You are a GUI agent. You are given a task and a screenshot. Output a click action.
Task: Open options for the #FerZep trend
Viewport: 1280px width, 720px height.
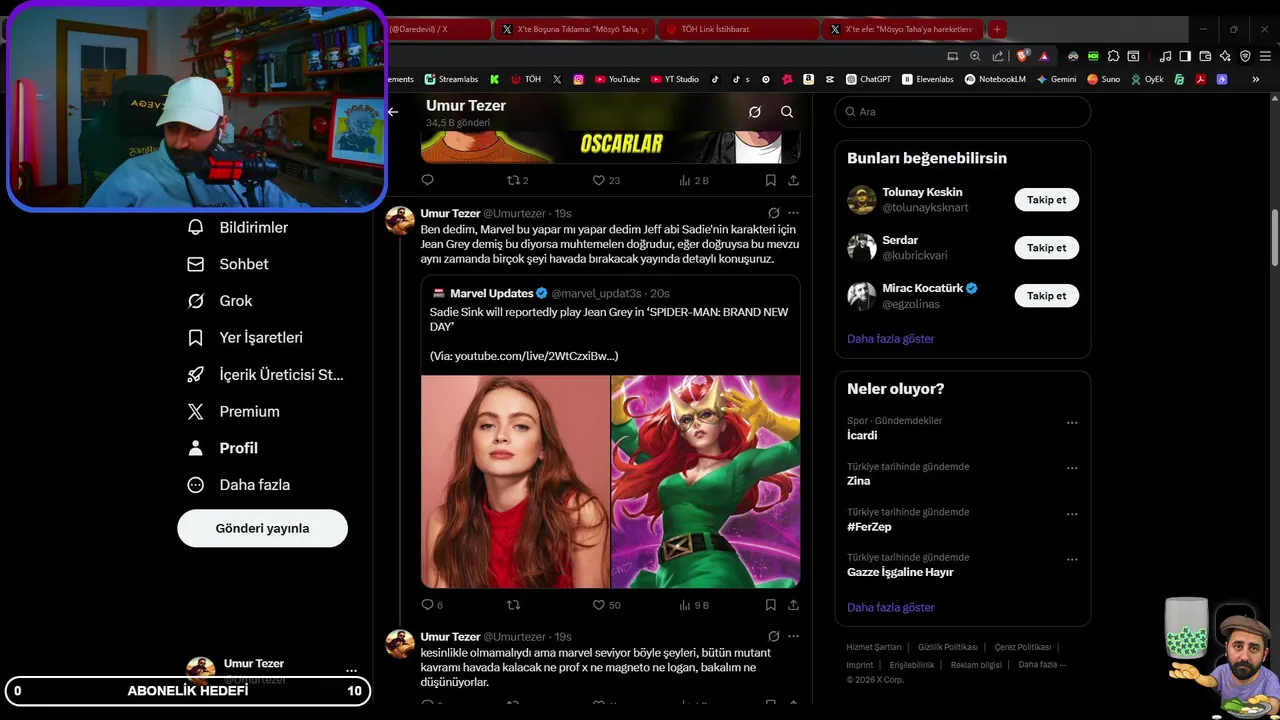pos(1072,514)
